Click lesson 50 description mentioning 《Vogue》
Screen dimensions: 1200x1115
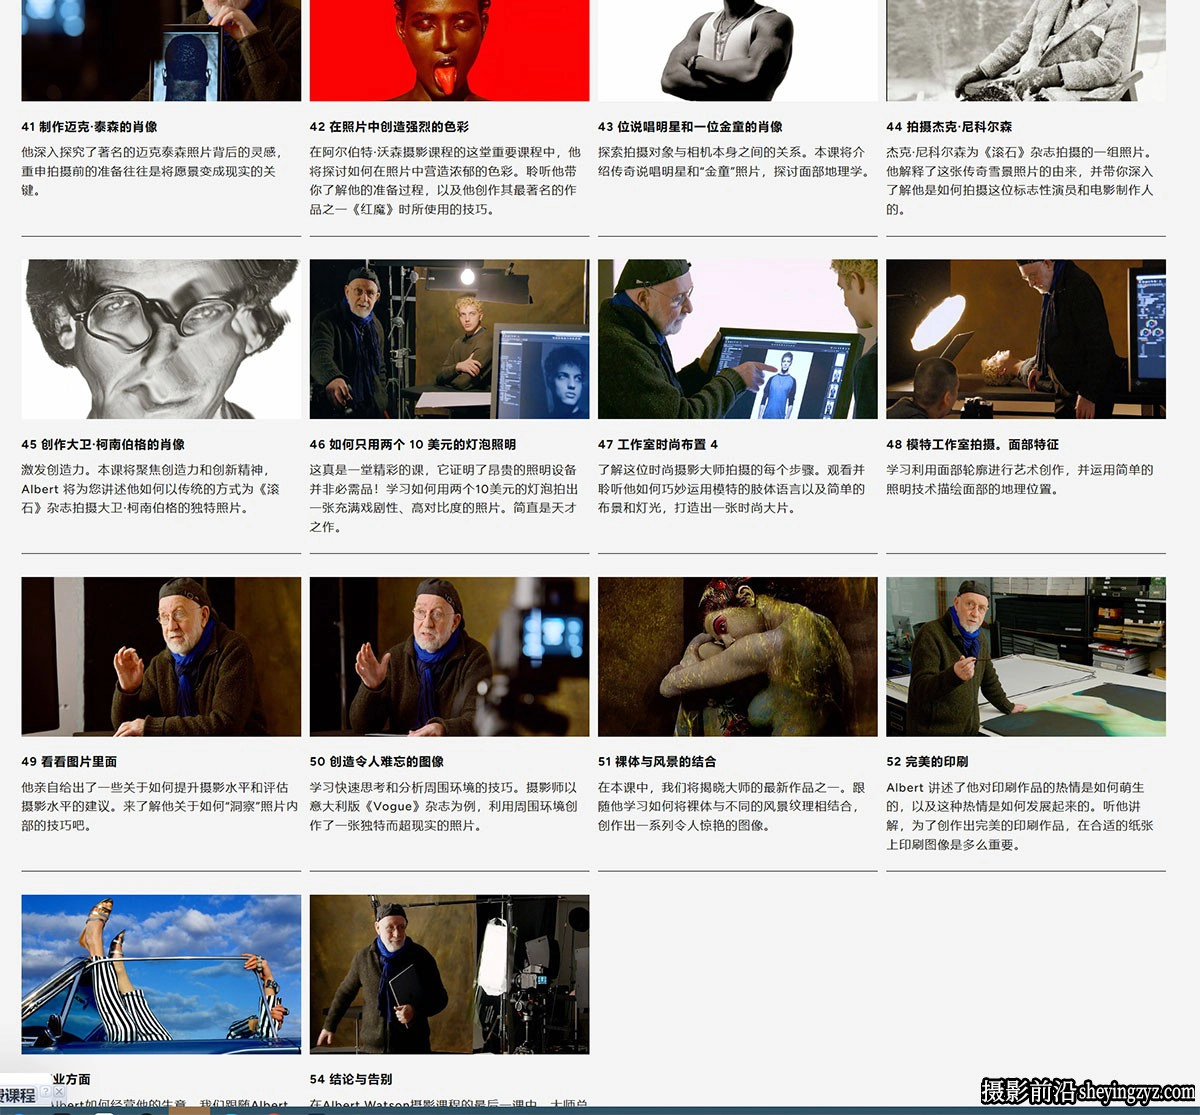pyautogui.click(x=444, y=806)
